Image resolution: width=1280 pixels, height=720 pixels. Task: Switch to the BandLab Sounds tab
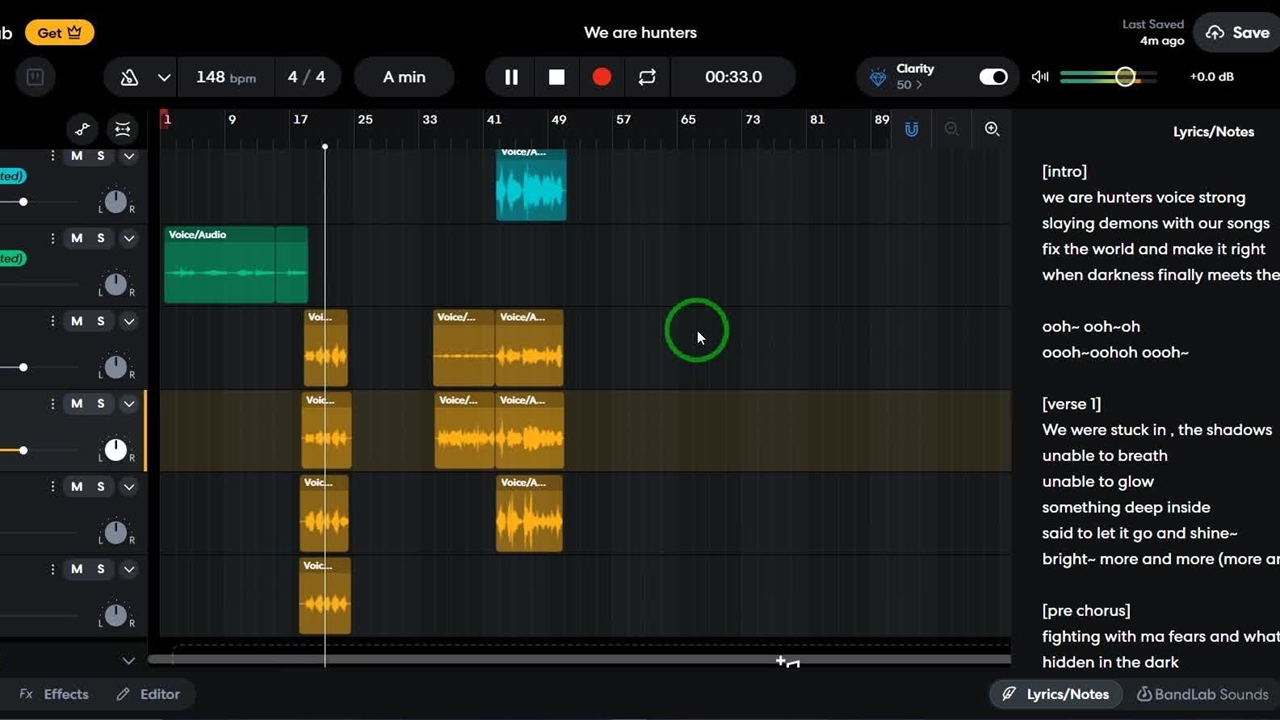pos(1202,694)
